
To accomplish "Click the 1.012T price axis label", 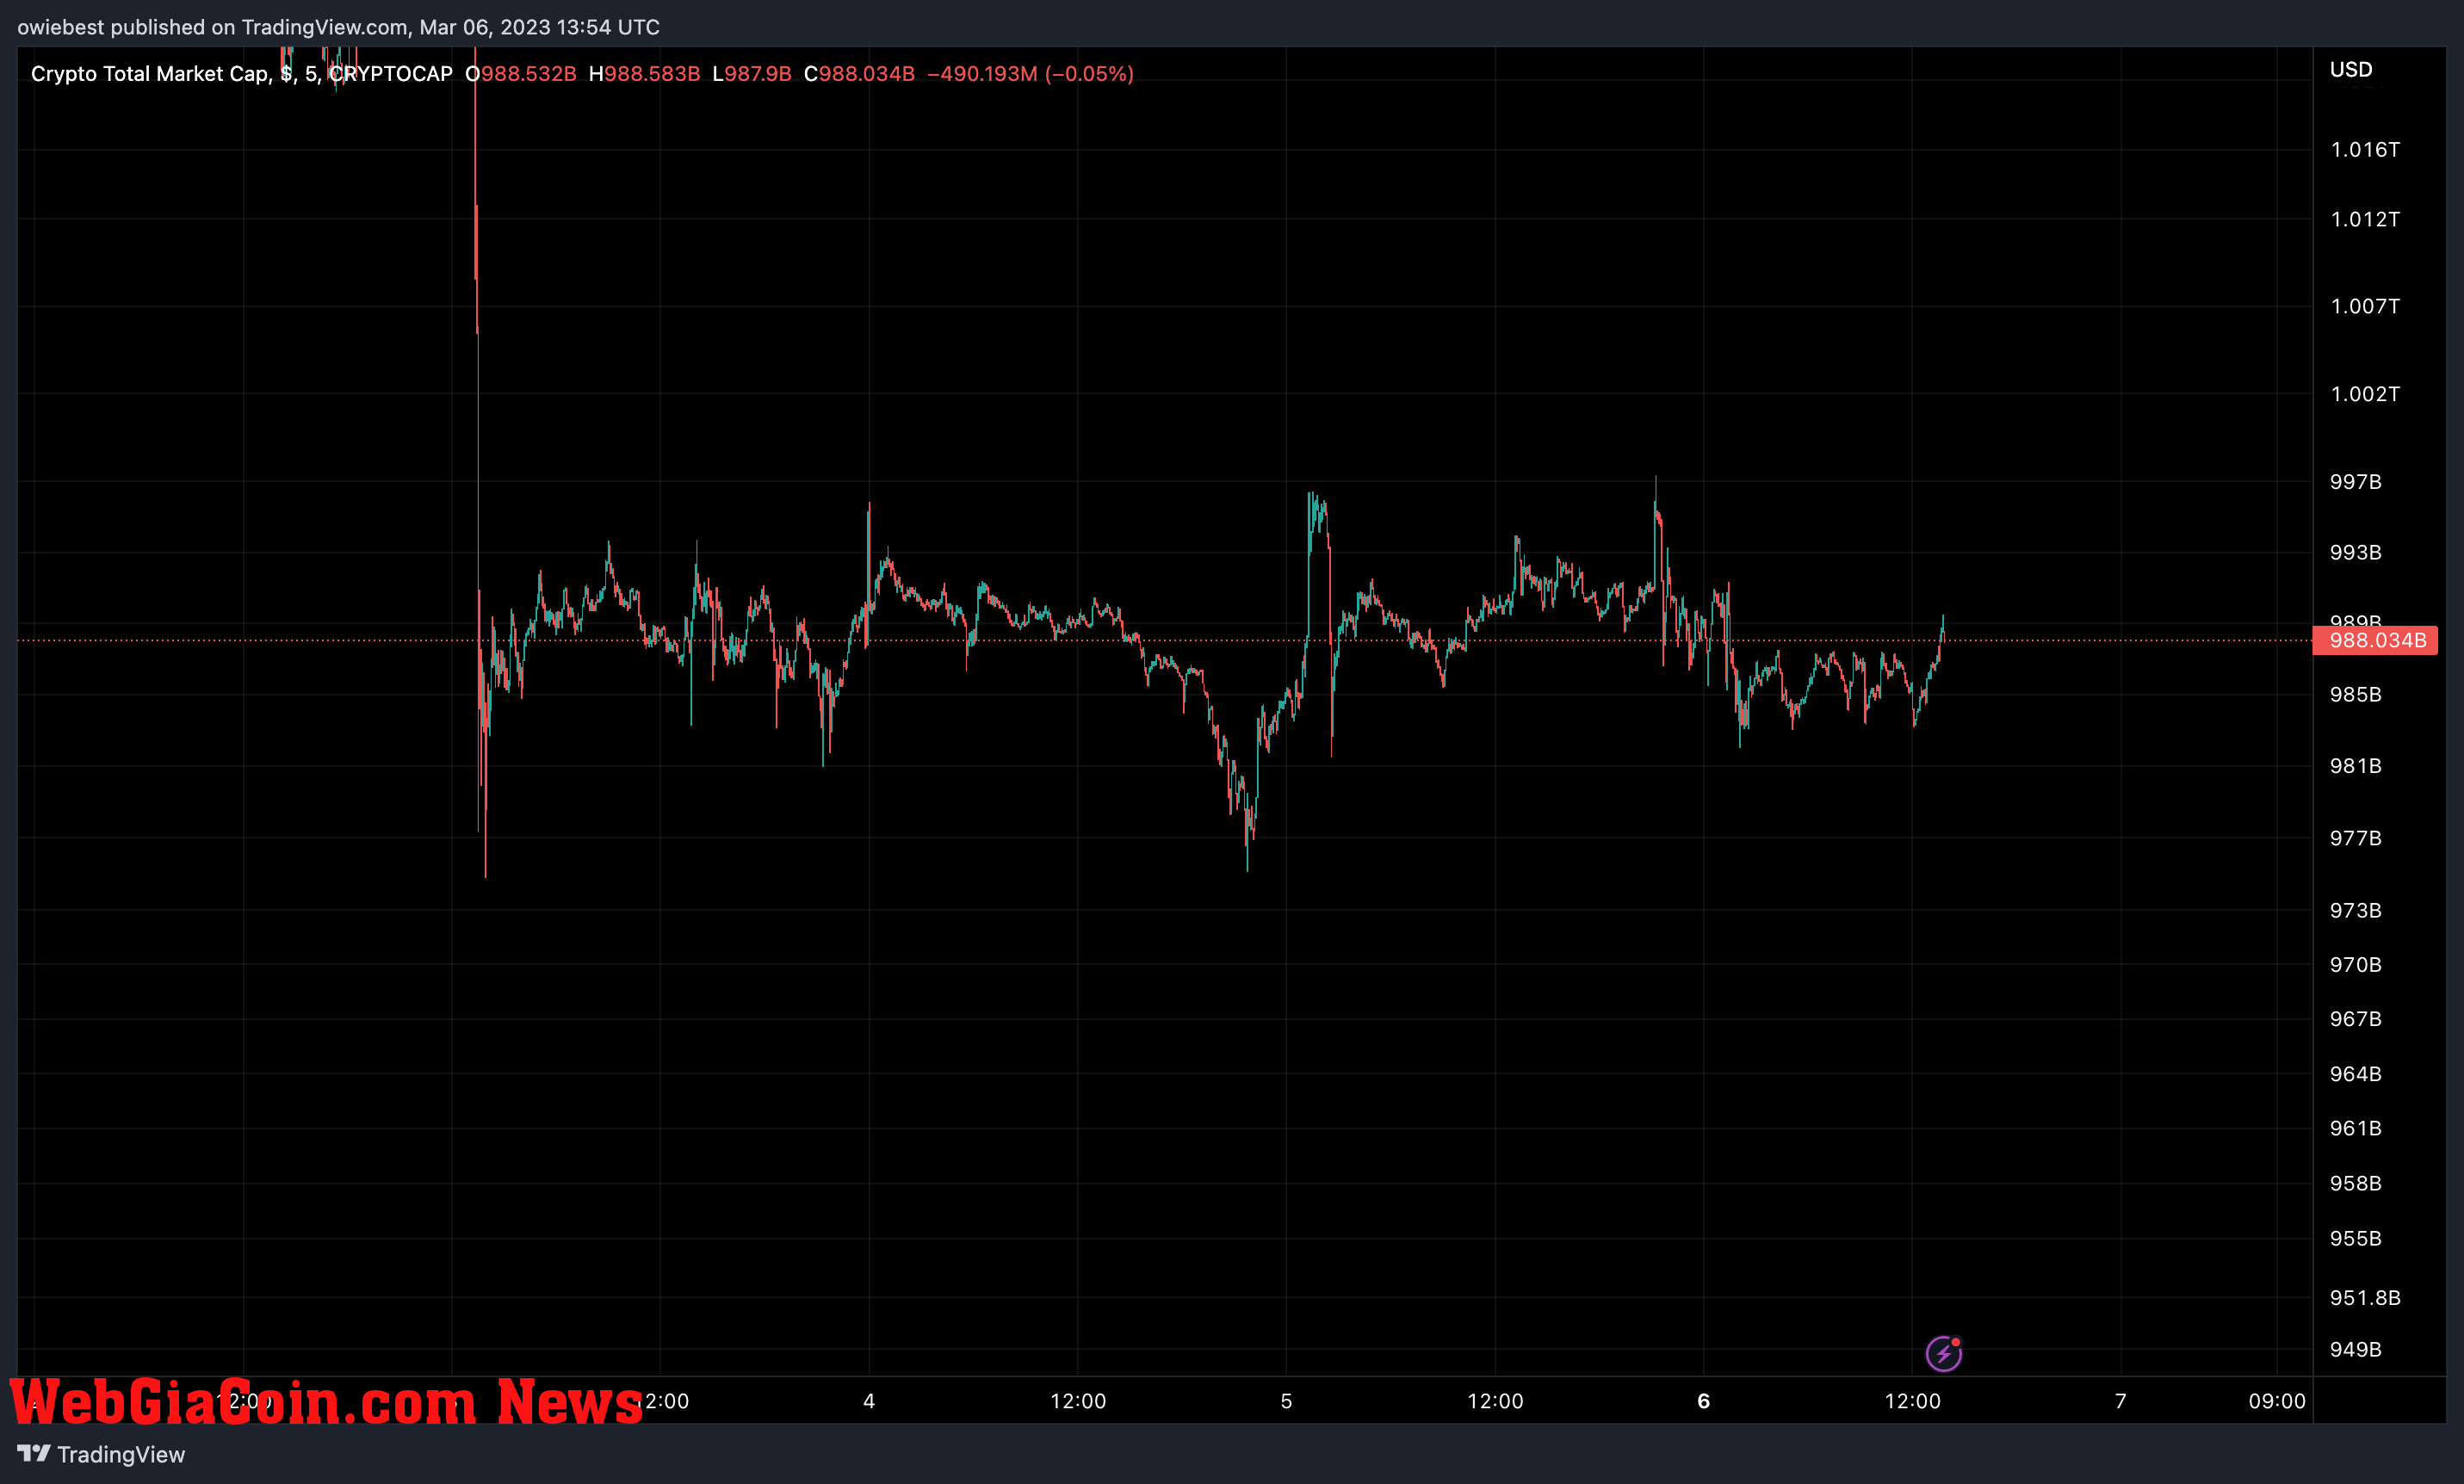I will click(2364, 220).
